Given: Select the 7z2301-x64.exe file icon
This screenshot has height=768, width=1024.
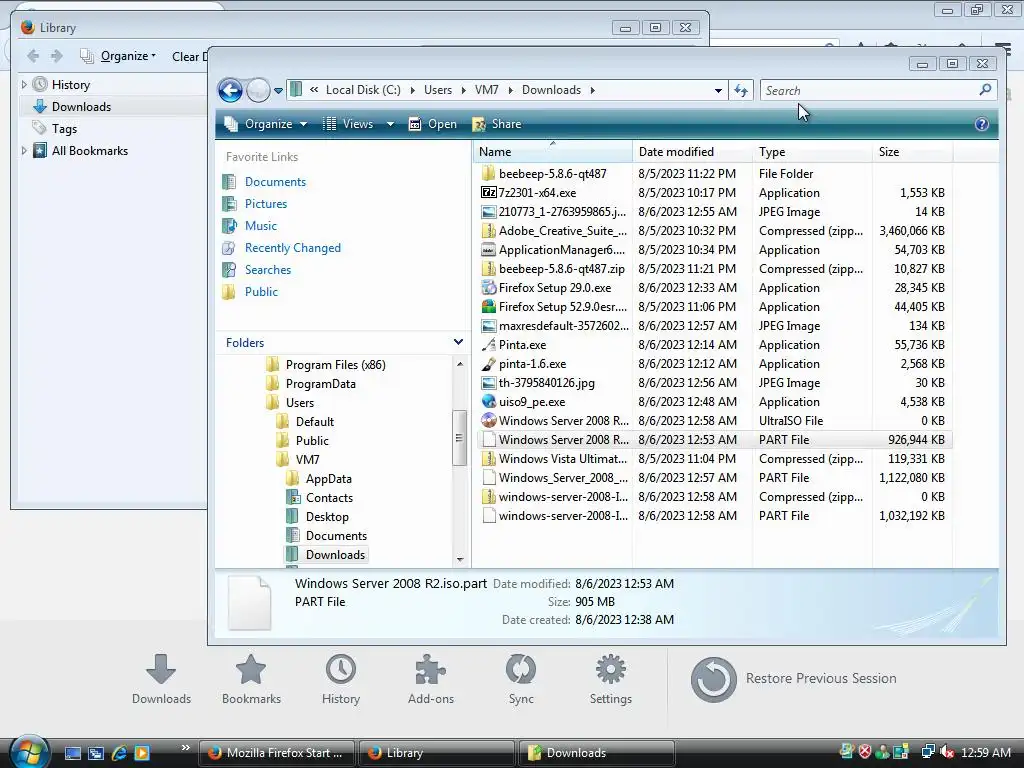Looking at the screenshot, I should 488,193.
